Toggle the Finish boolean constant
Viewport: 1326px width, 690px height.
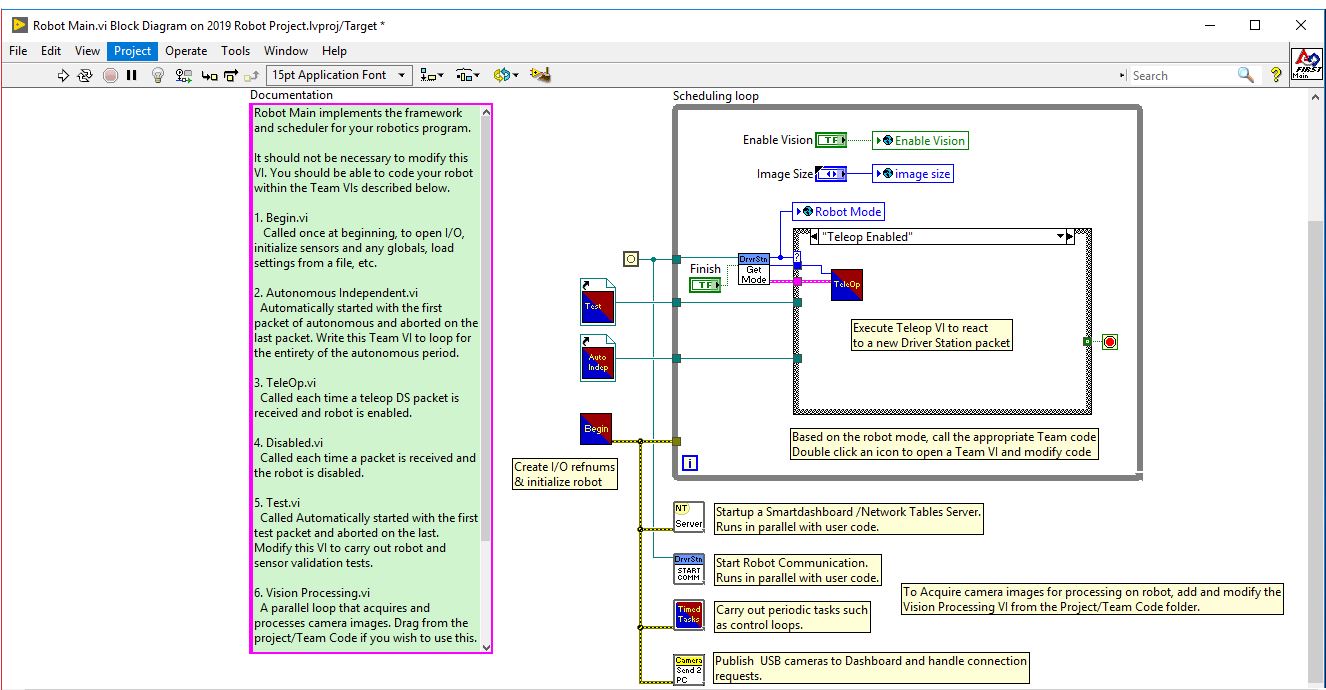(x=706, y=284)
